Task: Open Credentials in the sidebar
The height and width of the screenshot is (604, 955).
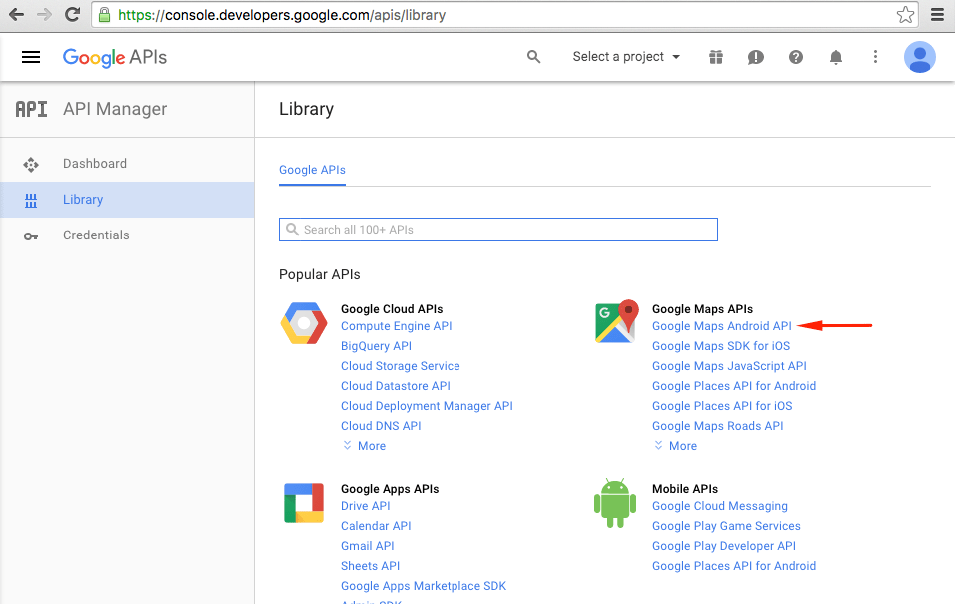Action: (96, 235)
